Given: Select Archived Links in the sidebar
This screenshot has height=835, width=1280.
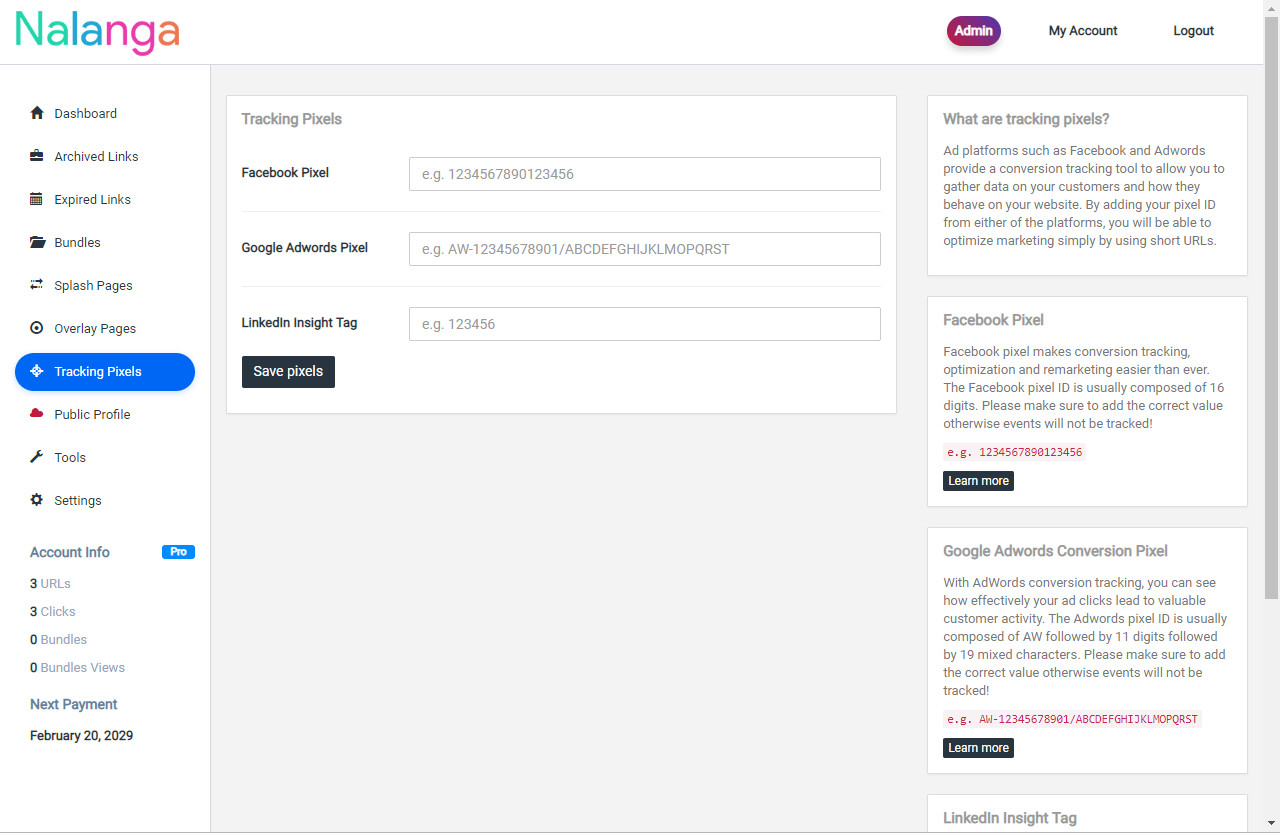Looking at the screenshot, I should [x=94, y=156].
